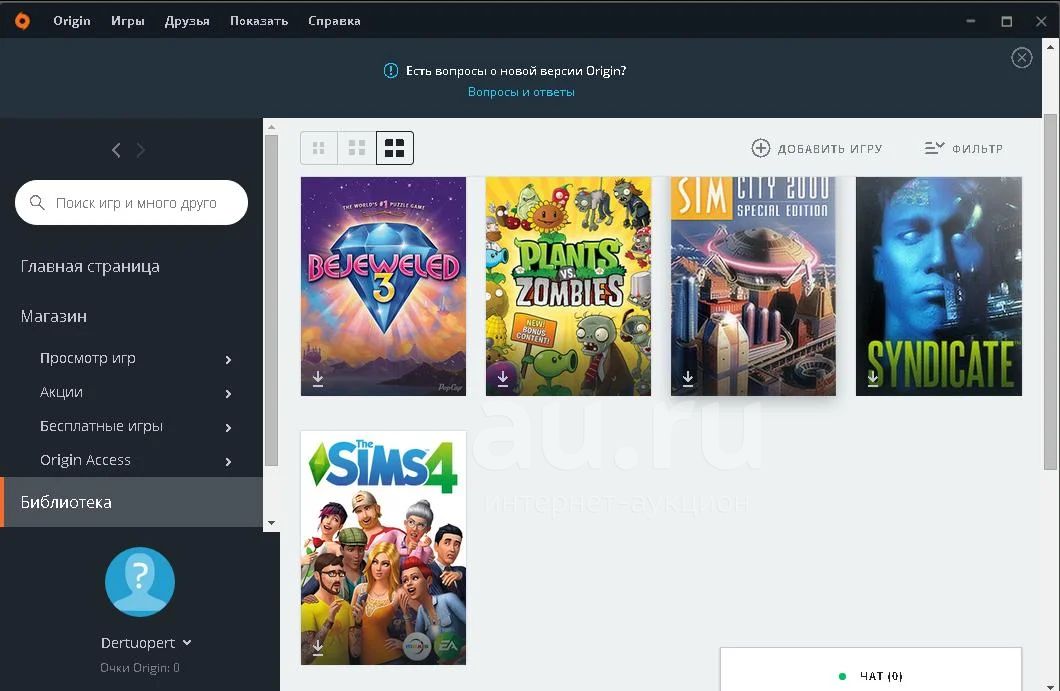Click the search magnifier icon
Screen dimensions: 1060x691
click(37, 202)
